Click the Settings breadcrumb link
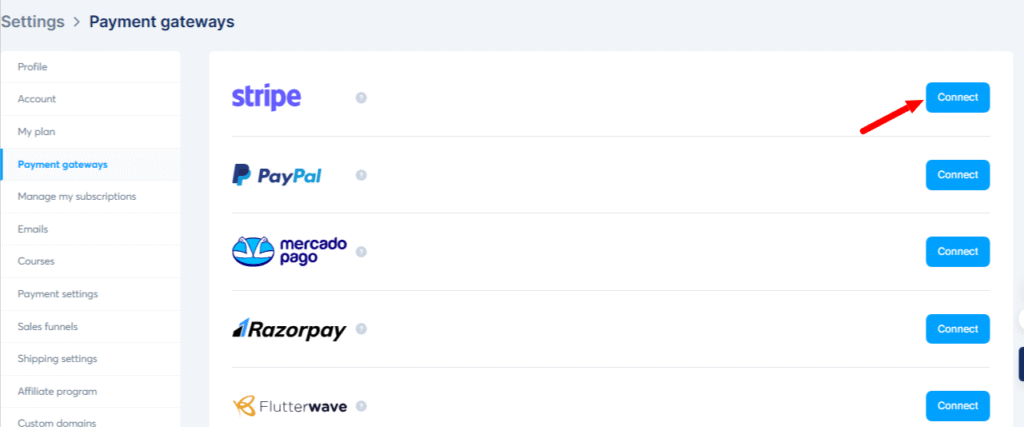 [33, 22]
